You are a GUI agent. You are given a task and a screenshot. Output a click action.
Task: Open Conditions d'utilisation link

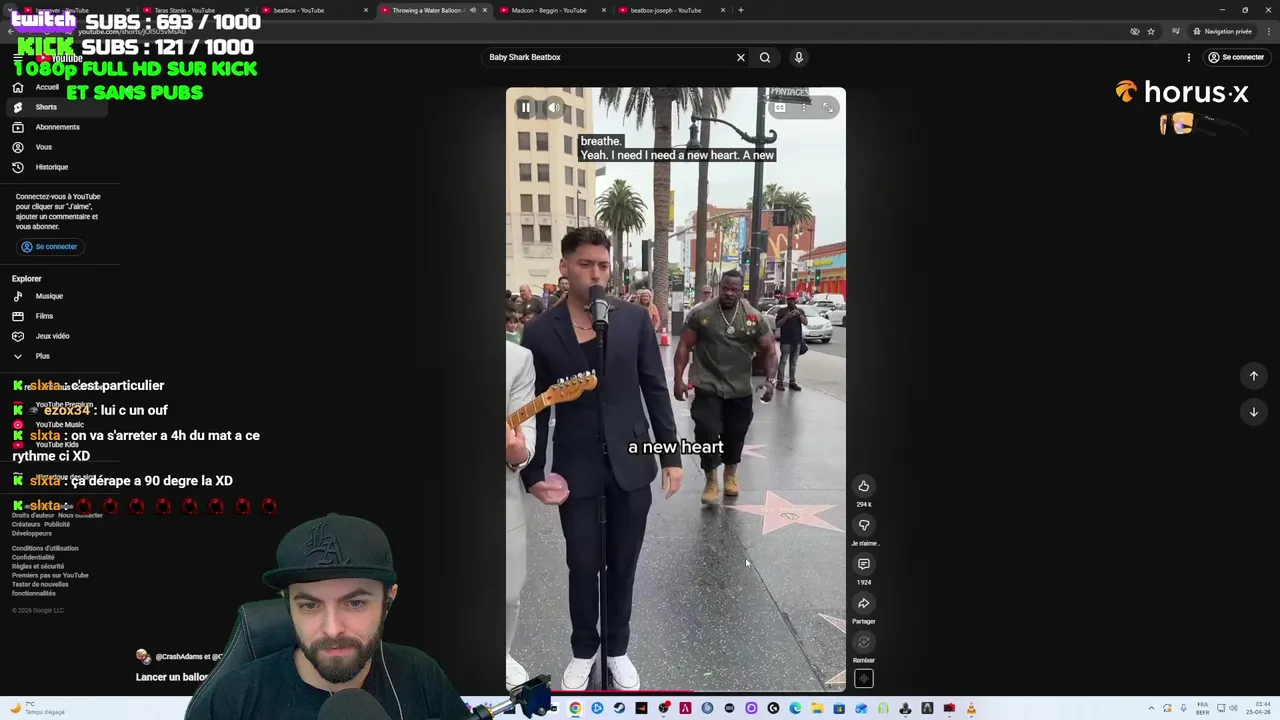tap(45, 548)
